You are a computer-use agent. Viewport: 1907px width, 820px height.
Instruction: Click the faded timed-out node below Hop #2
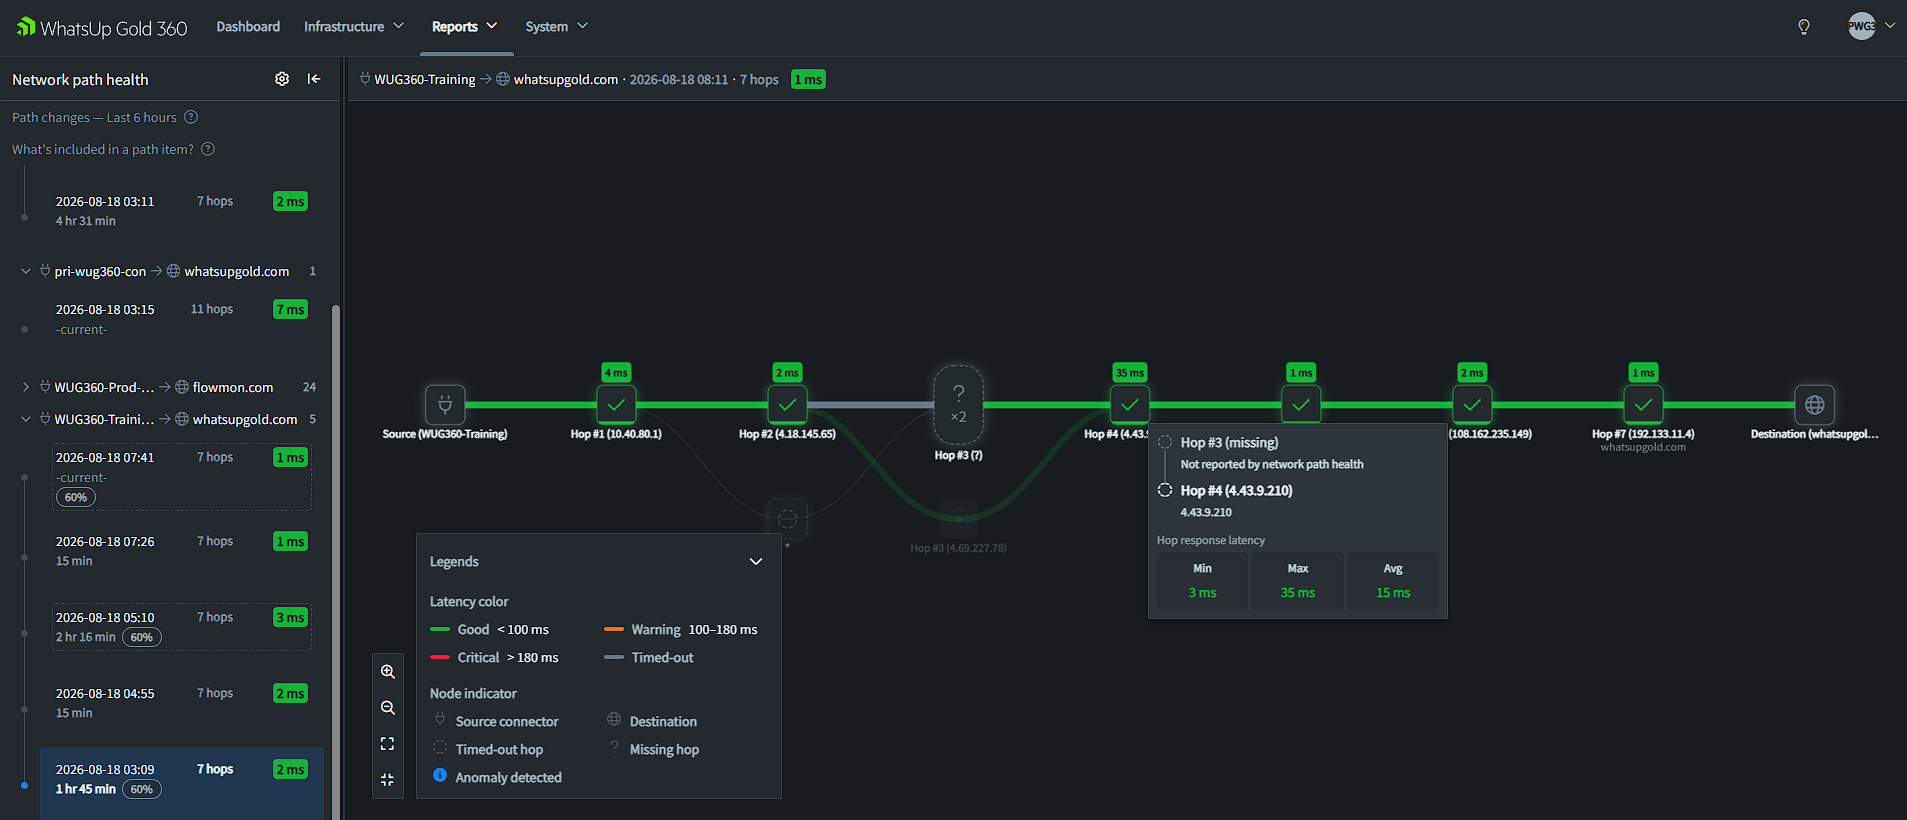(x=787, y=518)
